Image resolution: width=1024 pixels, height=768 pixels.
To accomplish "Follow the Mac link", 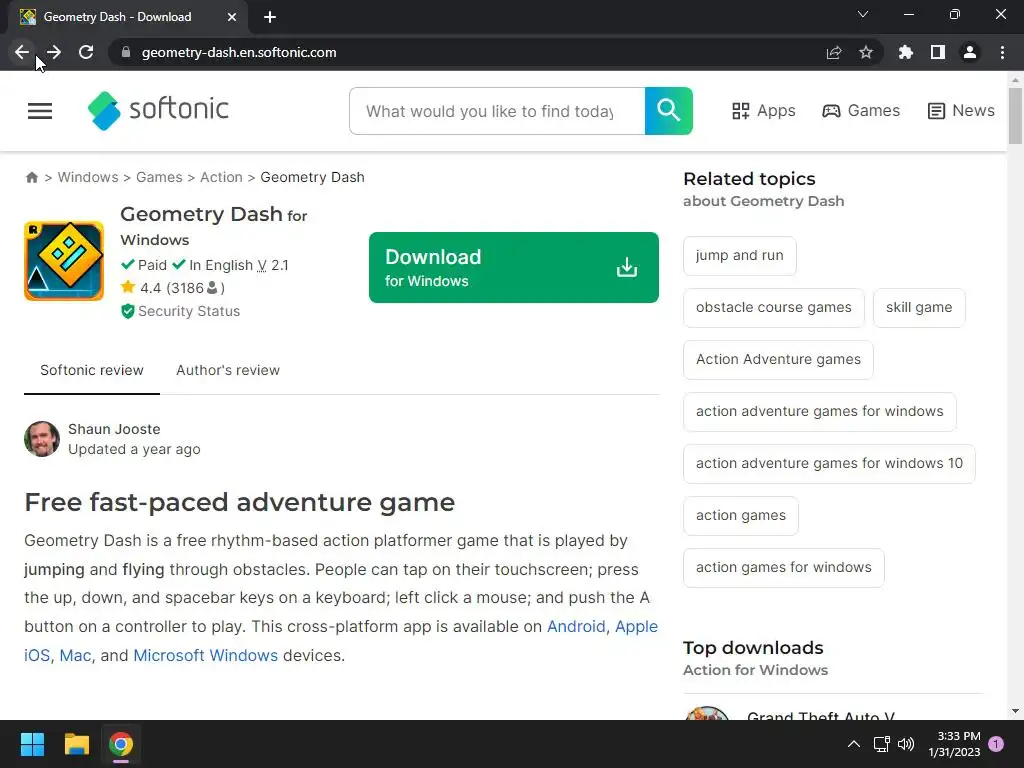I will coord(75,655).
